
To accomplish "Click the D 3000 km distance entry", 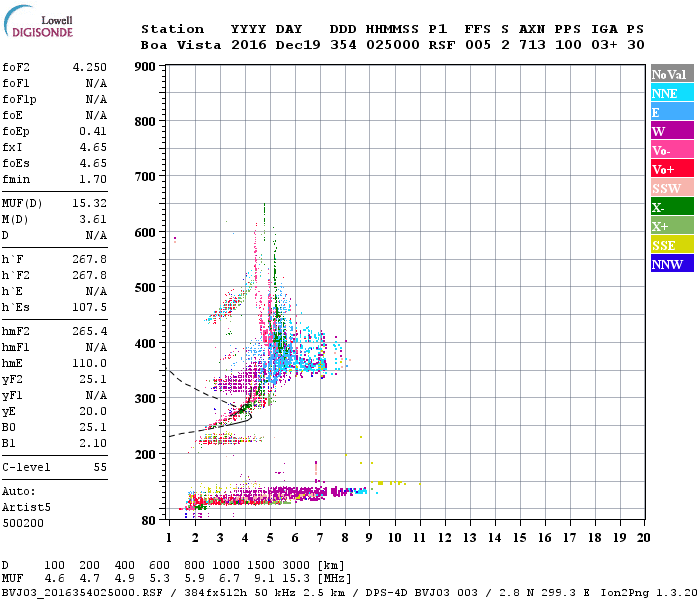I will click(x=296, y=566).
